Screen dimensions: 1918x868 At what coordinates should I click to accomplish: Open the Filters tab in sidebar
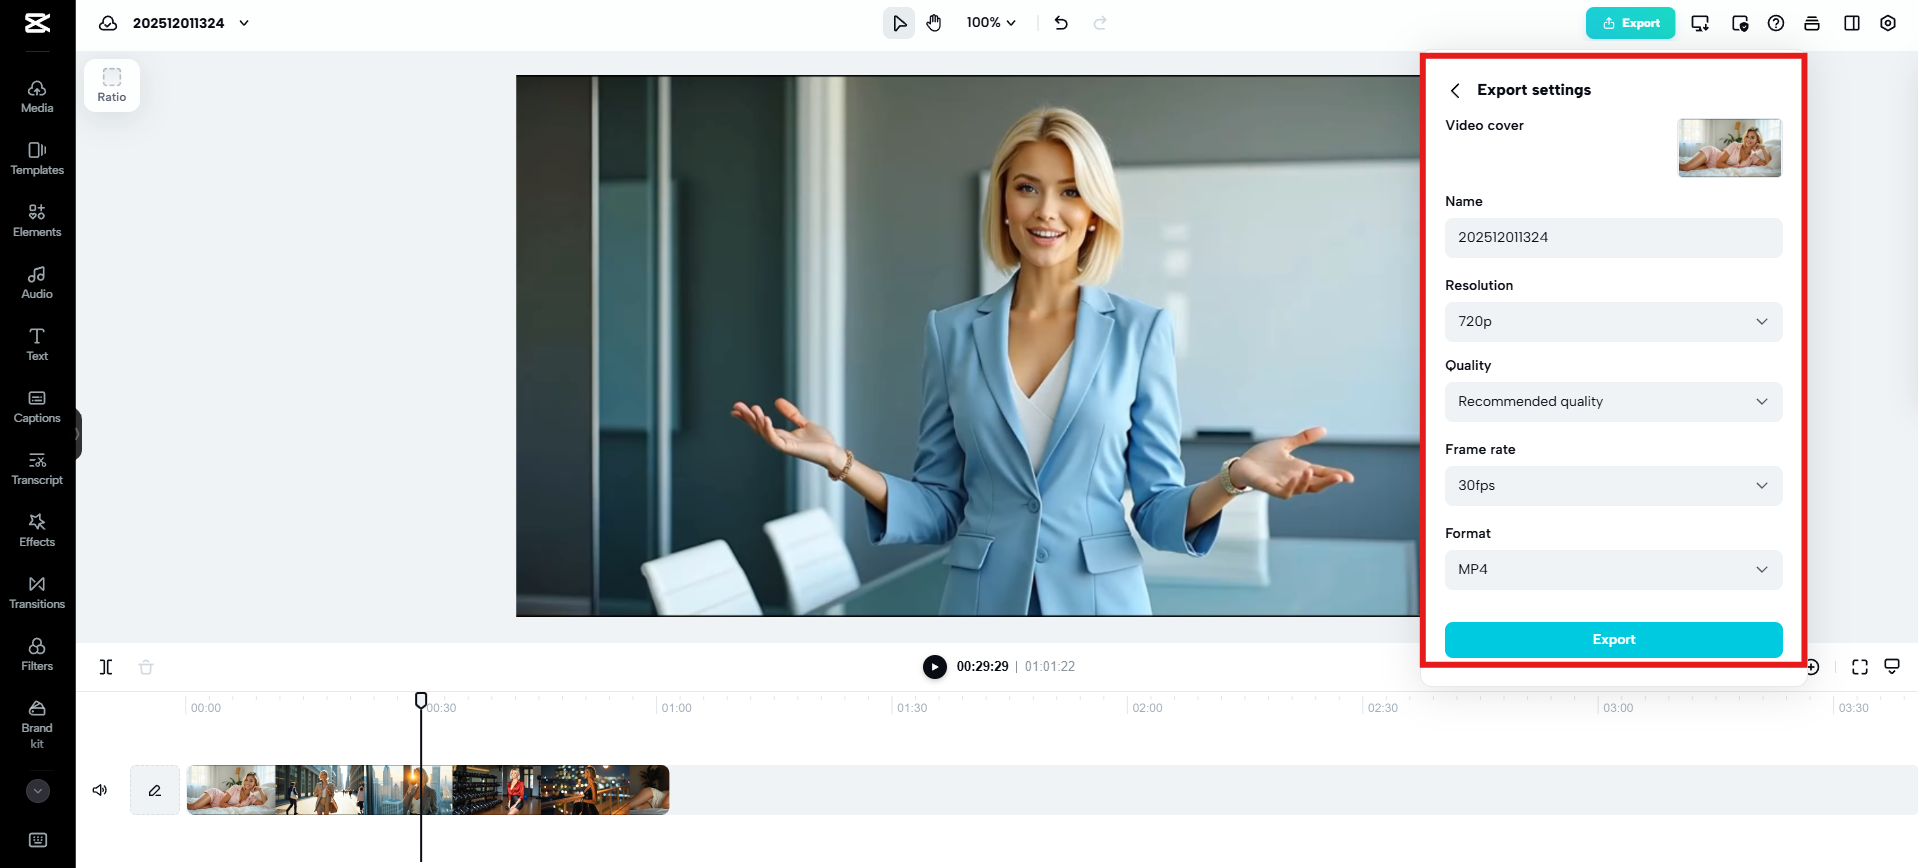pyautogui.click(x=37, y=654)
